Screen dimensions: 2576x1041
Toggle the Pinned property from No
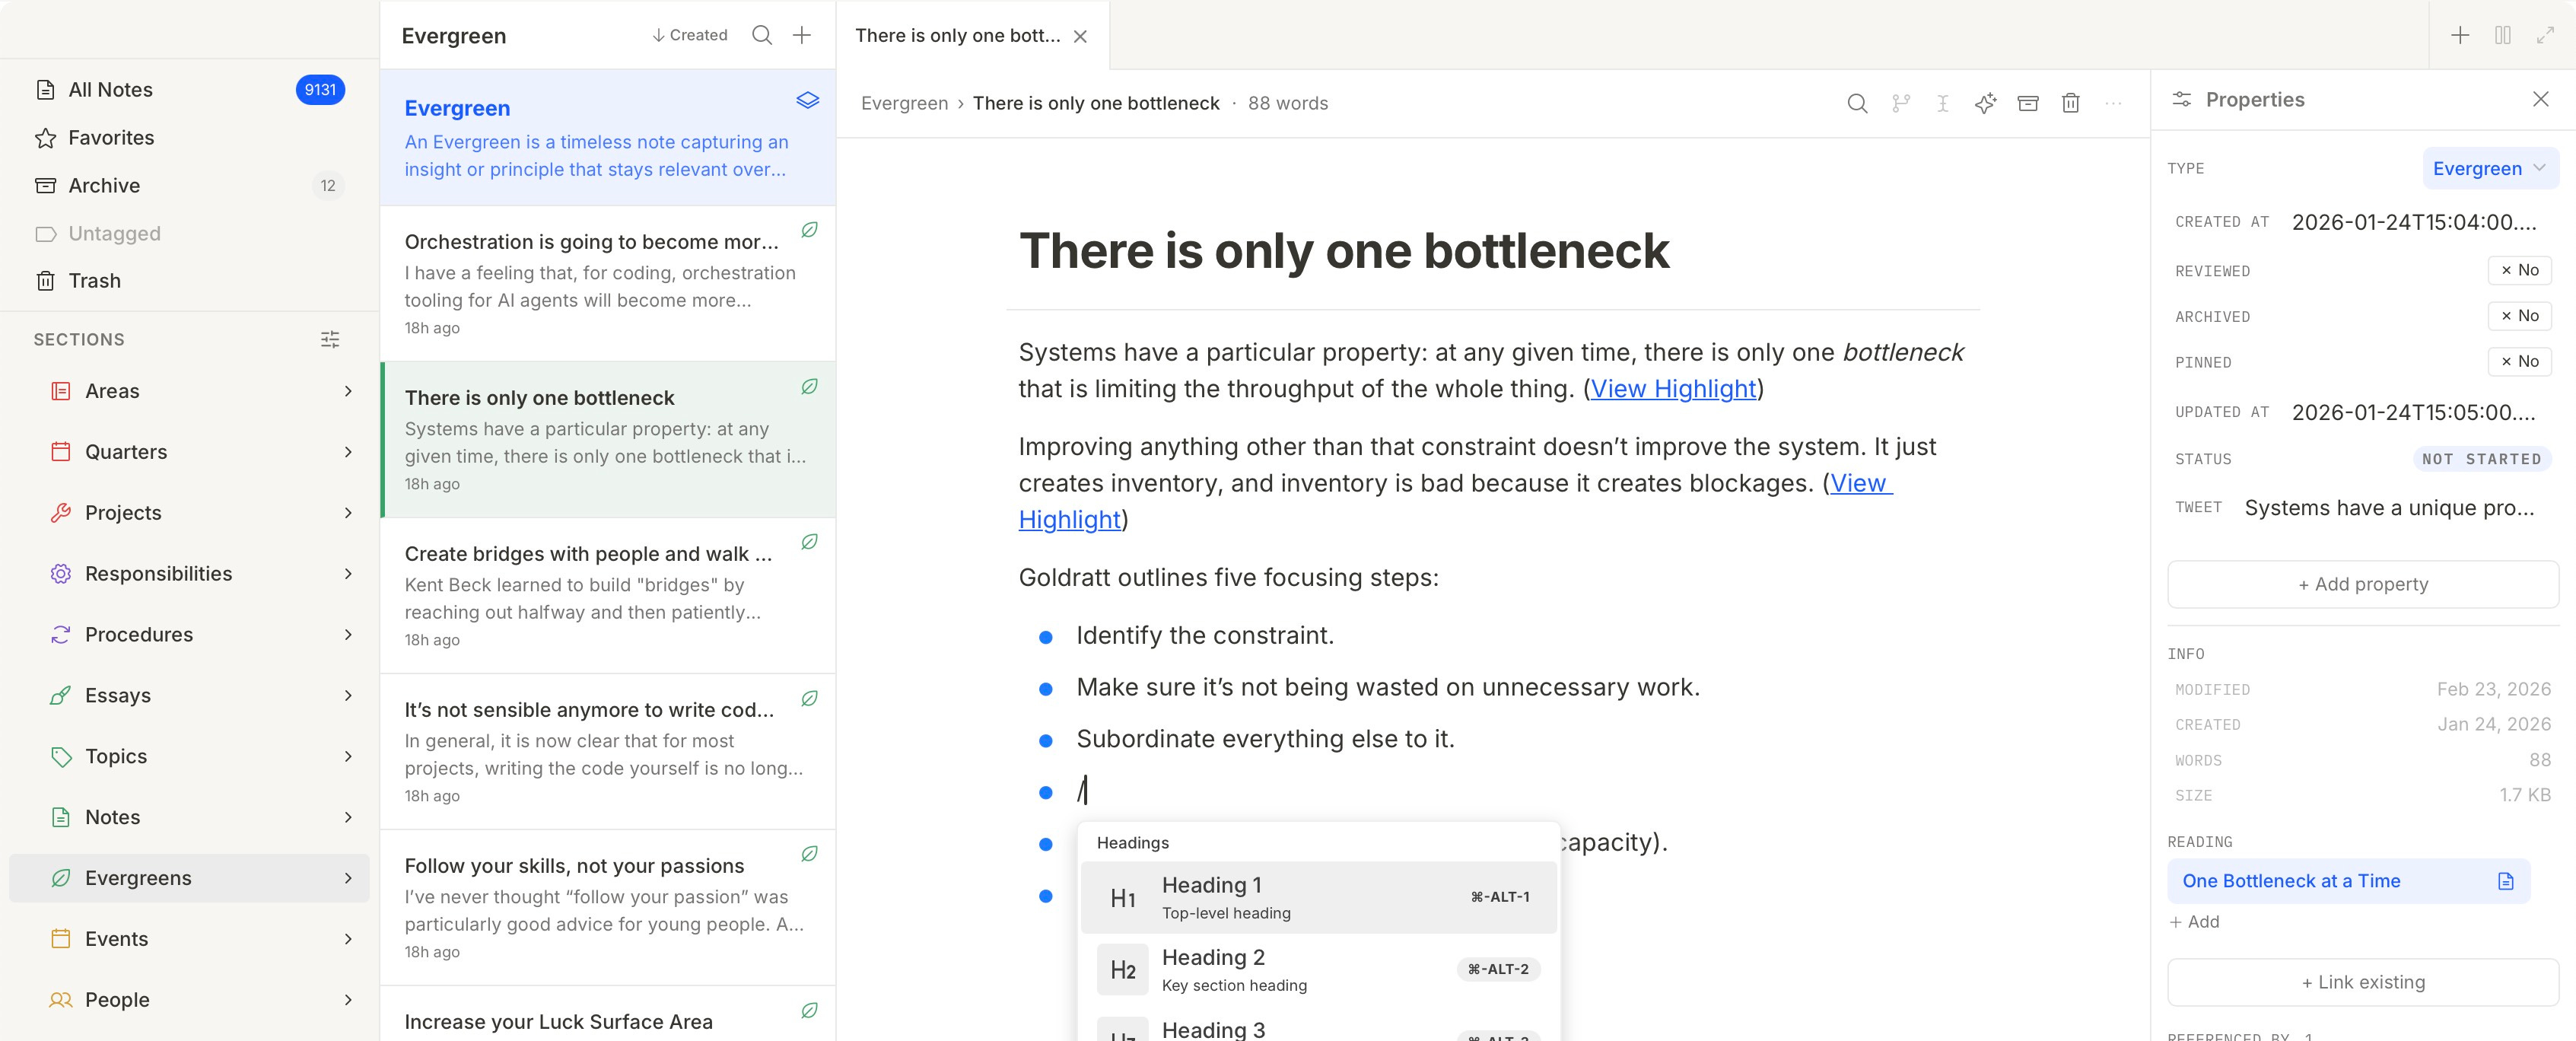pos(2519,362)
